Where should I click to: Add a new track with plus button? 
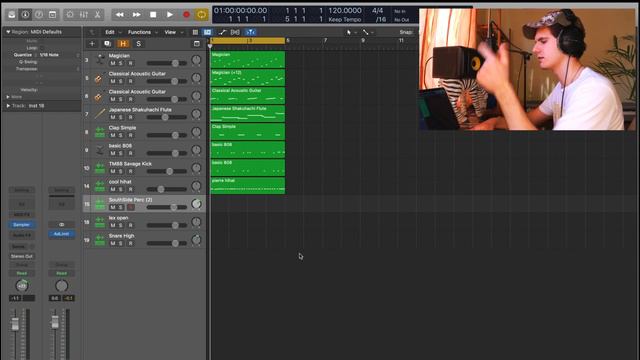pyautogui.click(x=92, y=44)
